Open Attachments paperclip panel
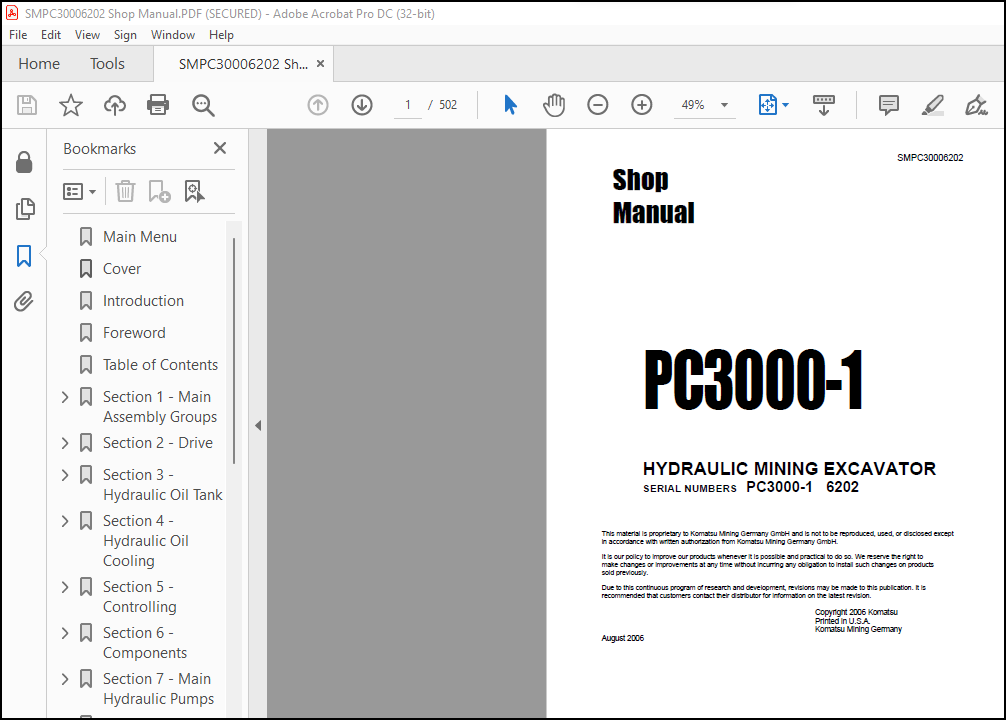This screenshot has height=720, width=1006. click(24, 301)
